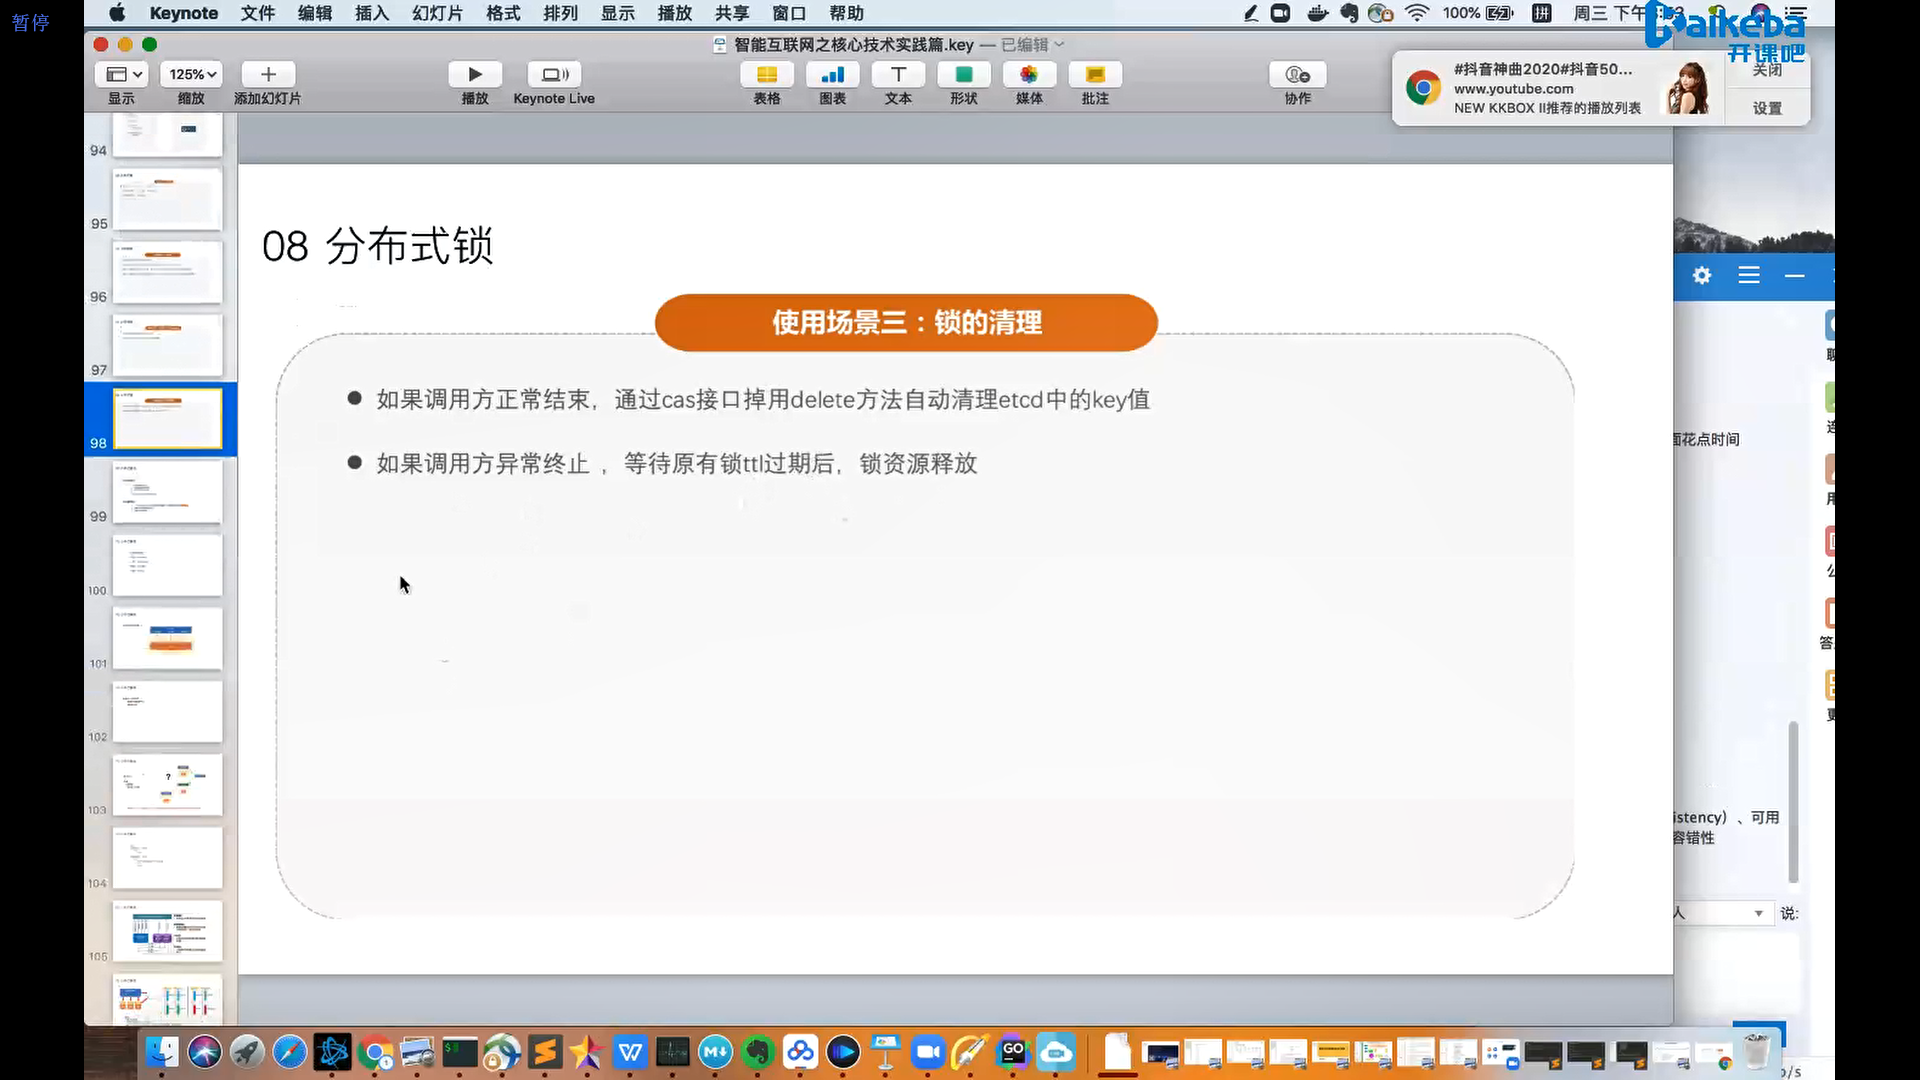Open the View options dropdown
The height and width of the screenshot is (1080, 1920).
(124, 75)
